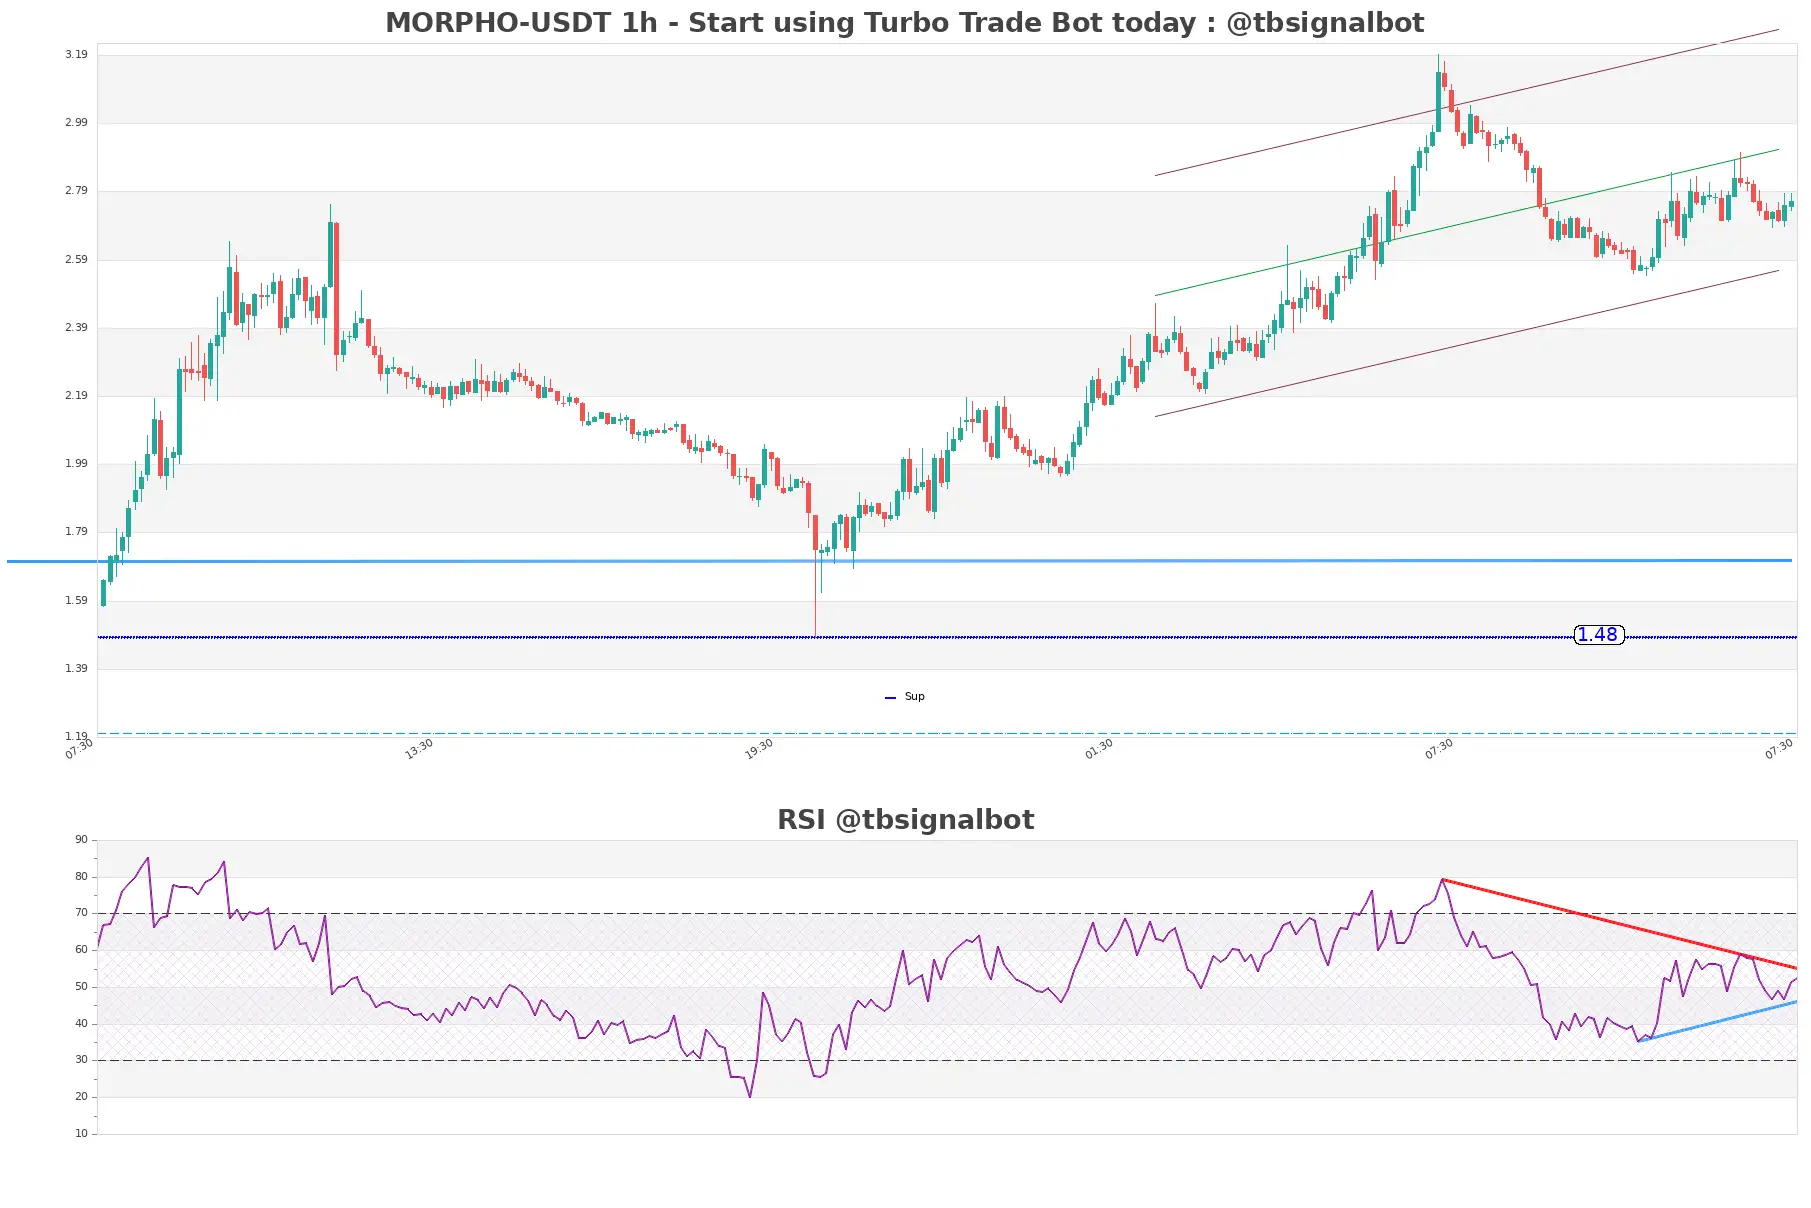Click the blue ascending RSI trendline
This screenshot has width=1811, height=1208.
[1717, 1021]
